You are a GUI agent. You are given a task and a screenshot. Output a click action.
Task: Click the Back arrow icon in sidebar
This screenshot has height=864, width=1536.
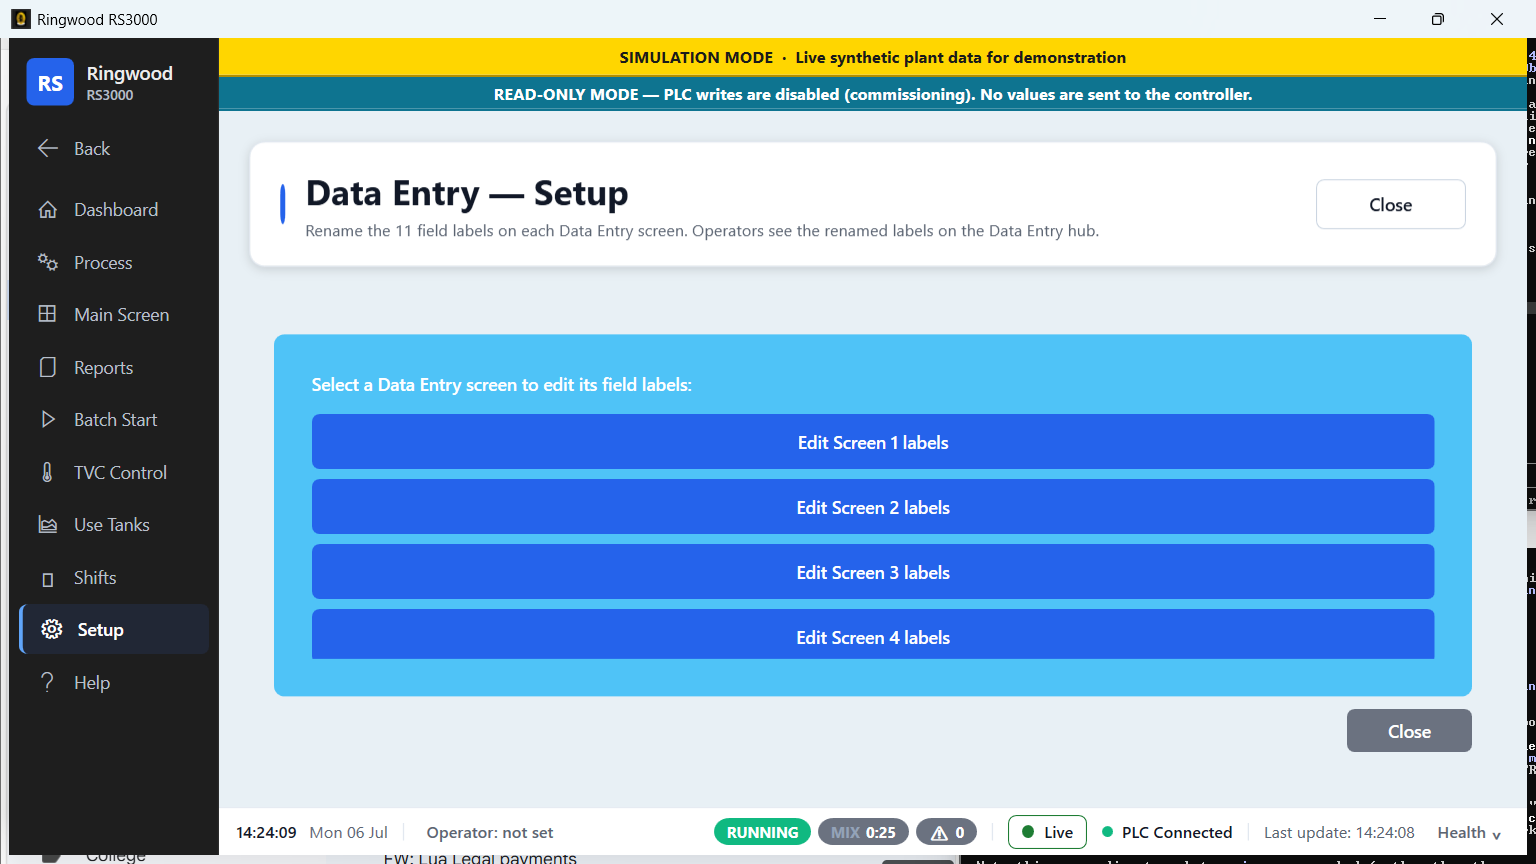tap(48, 148)
